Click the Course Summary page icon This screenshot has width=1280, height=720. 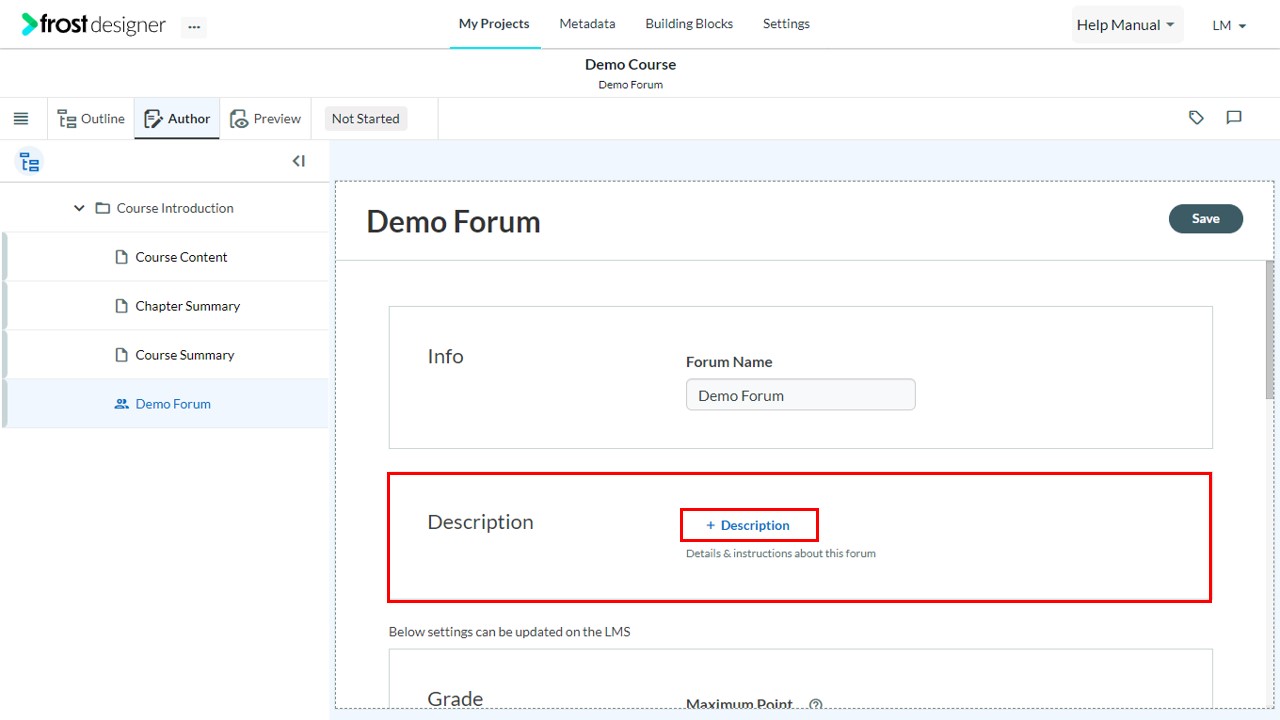pos(122,355)
